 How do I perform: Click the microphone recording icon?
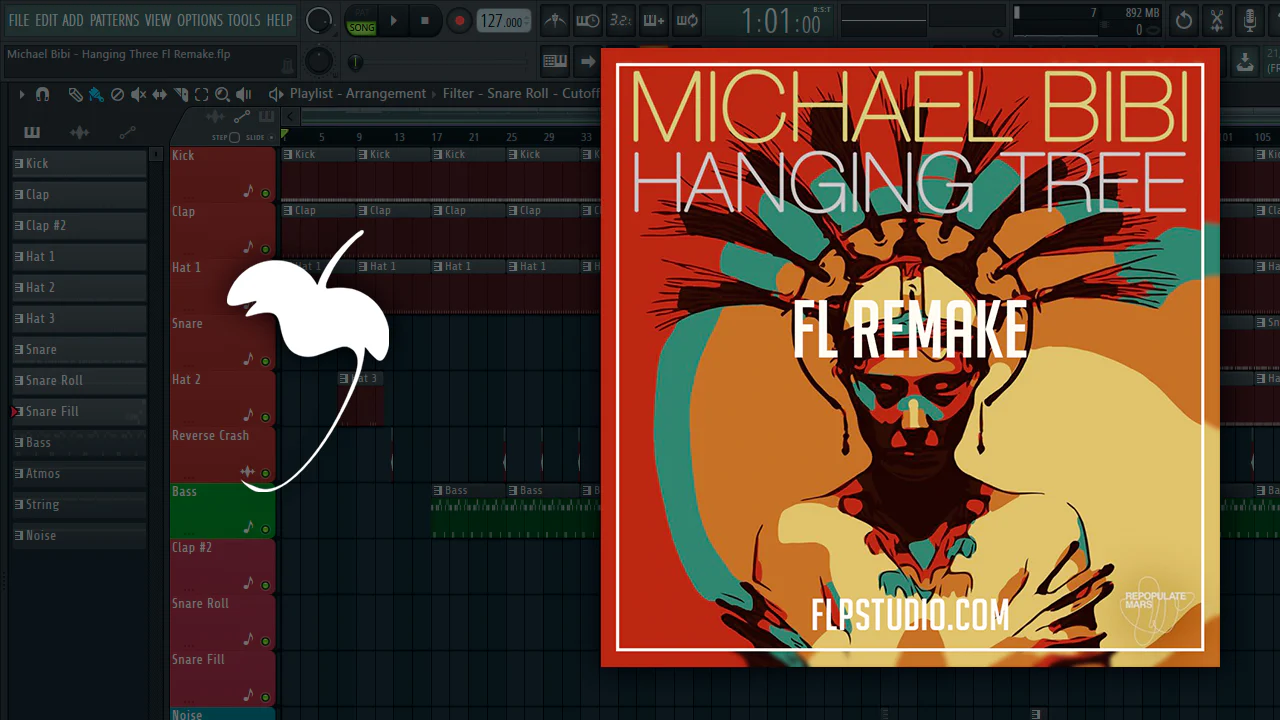click(1249, 21)
